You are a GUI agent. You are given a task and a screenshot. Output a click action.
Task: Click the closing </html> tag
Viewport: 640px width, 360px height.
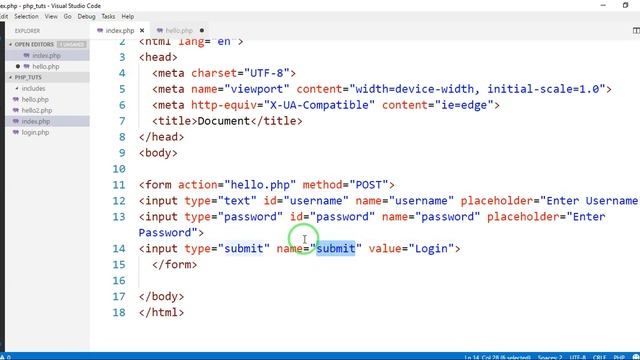(161, 313)
